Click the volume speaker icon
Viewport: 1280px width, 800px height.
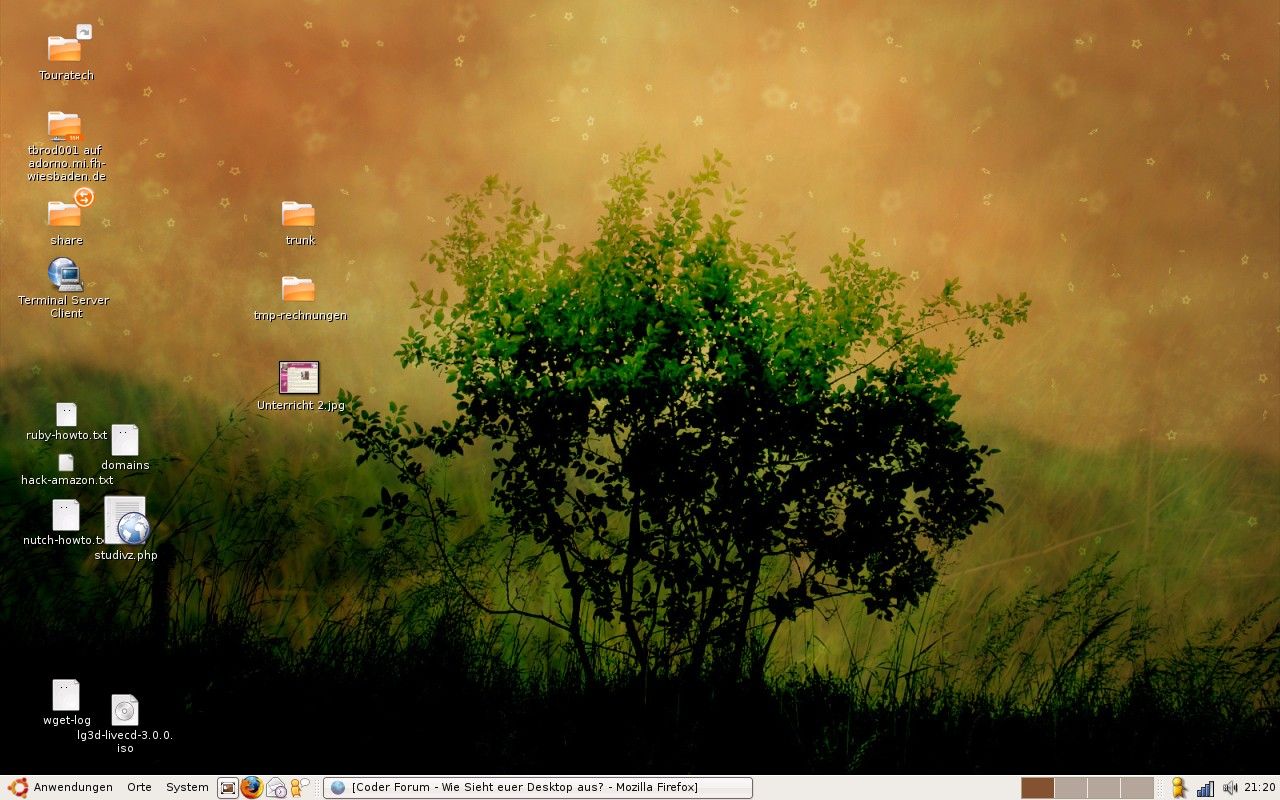[x=1229, y=787]
